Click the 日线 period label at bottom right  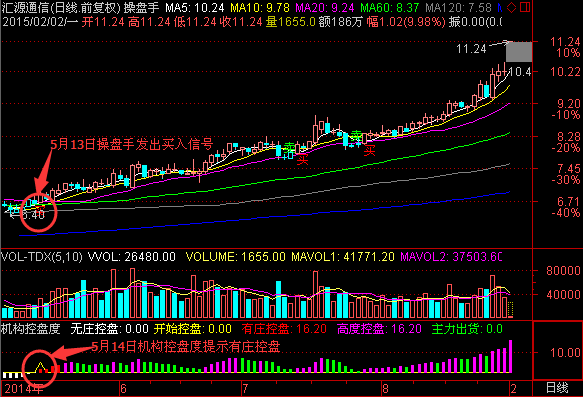(557, 388)
